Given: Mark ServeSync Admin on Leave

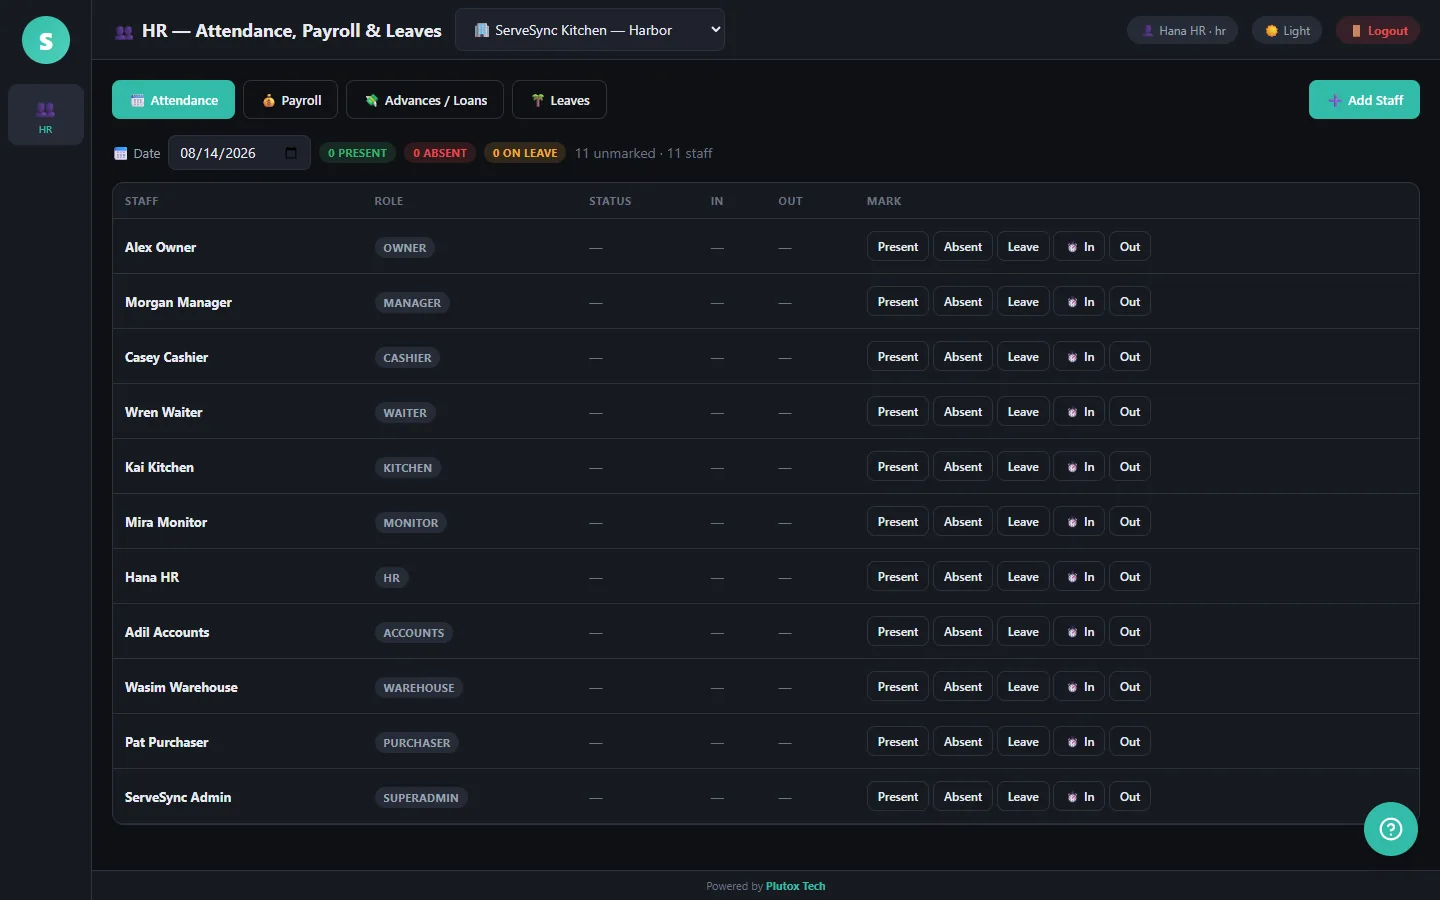Looking at the screenshot, I should [x=1023, y=797].
